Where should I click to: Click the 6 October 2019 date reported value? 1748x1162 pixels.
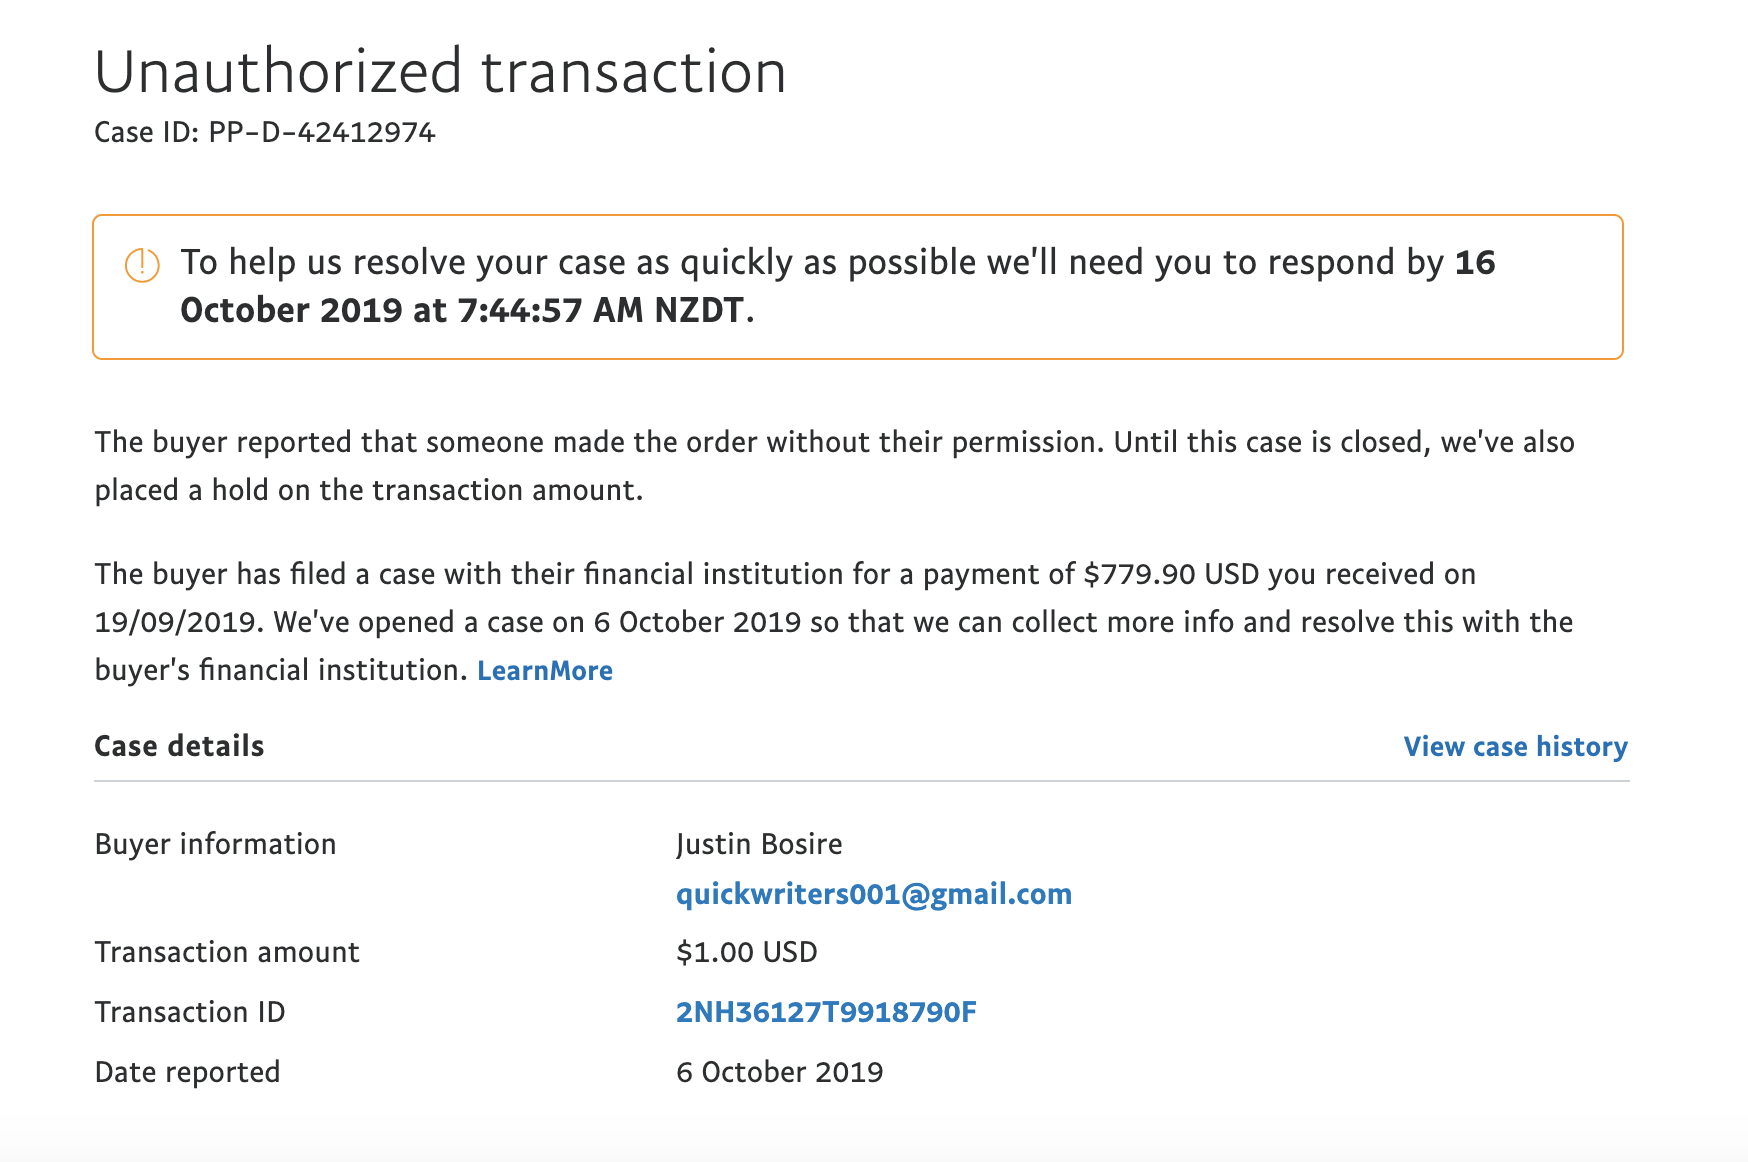(x=779, y=1072)
